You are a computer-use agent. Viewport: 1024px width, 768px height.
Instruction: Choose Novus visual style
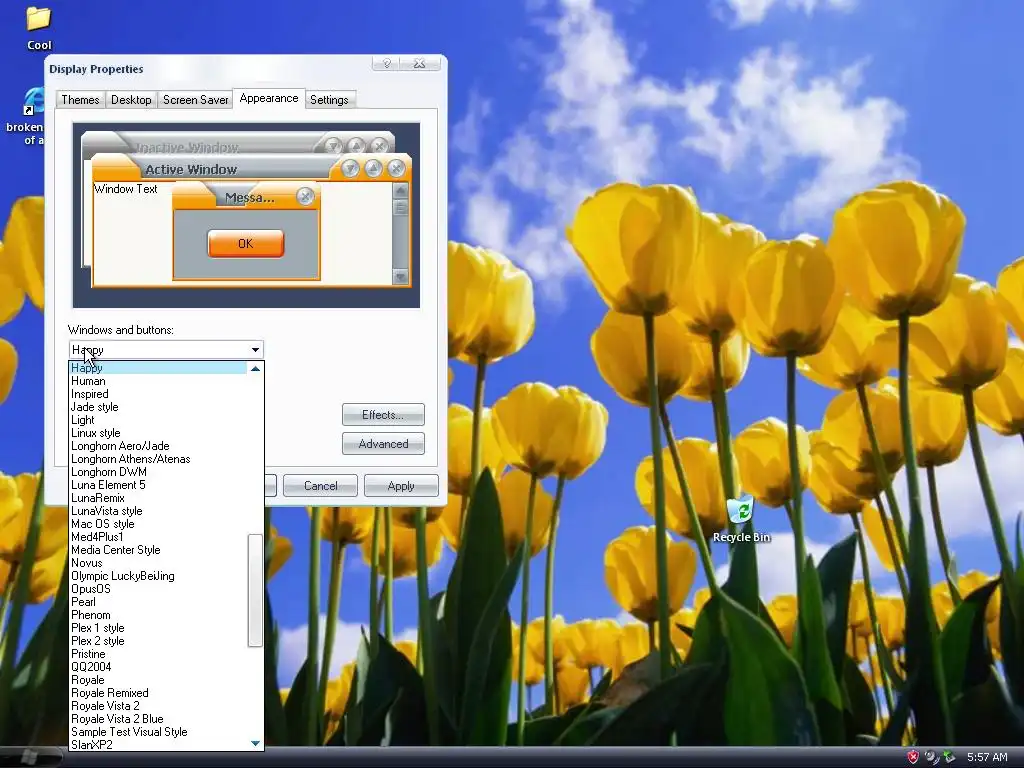pyautogui.click(x=158, y=563)
